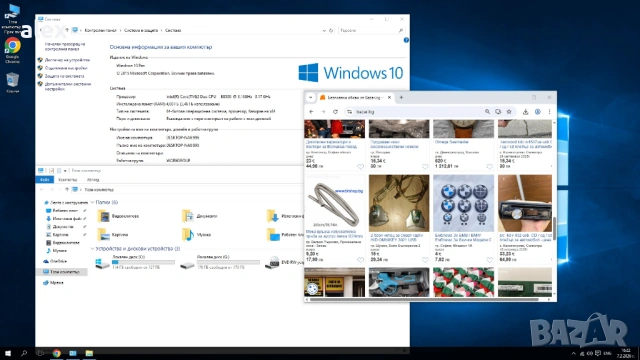Click the magnifier icon in Chrome address bar
Image resolution: width=640 pixels, height=360 pixels.
[487, 111]
